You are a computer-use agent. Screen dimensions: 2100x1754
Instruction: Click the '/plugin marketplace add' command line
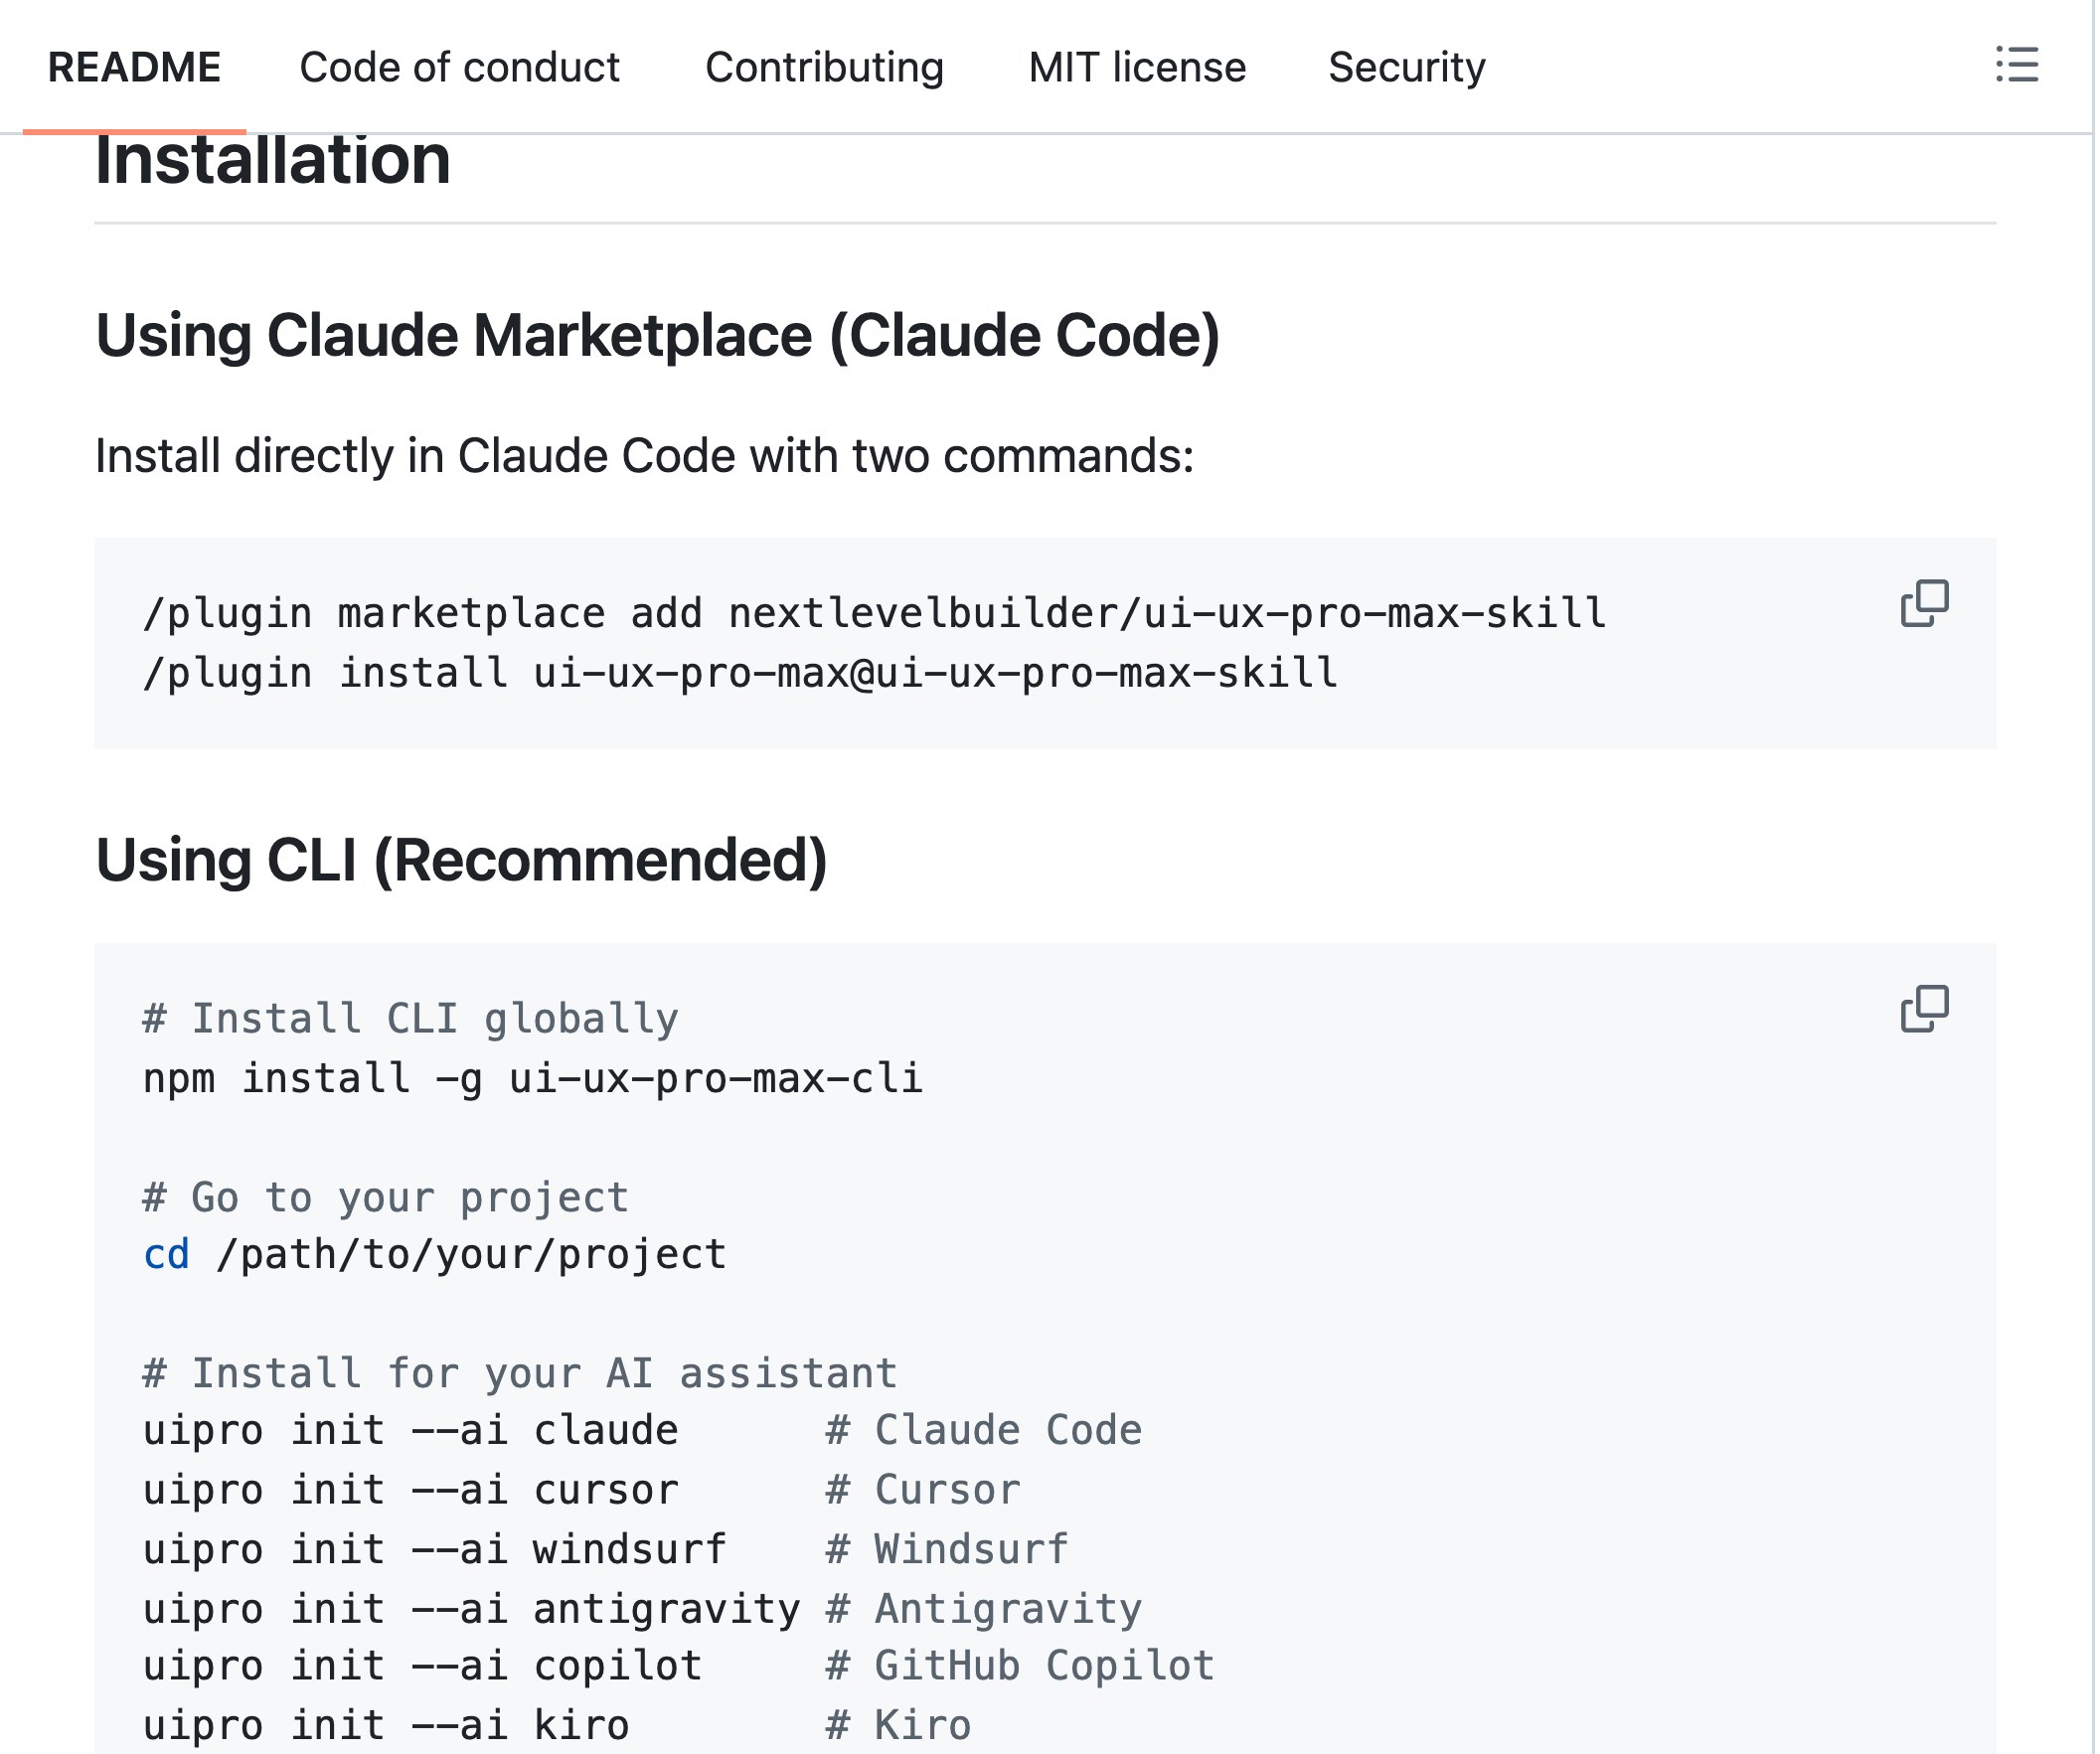pos(877,614)
